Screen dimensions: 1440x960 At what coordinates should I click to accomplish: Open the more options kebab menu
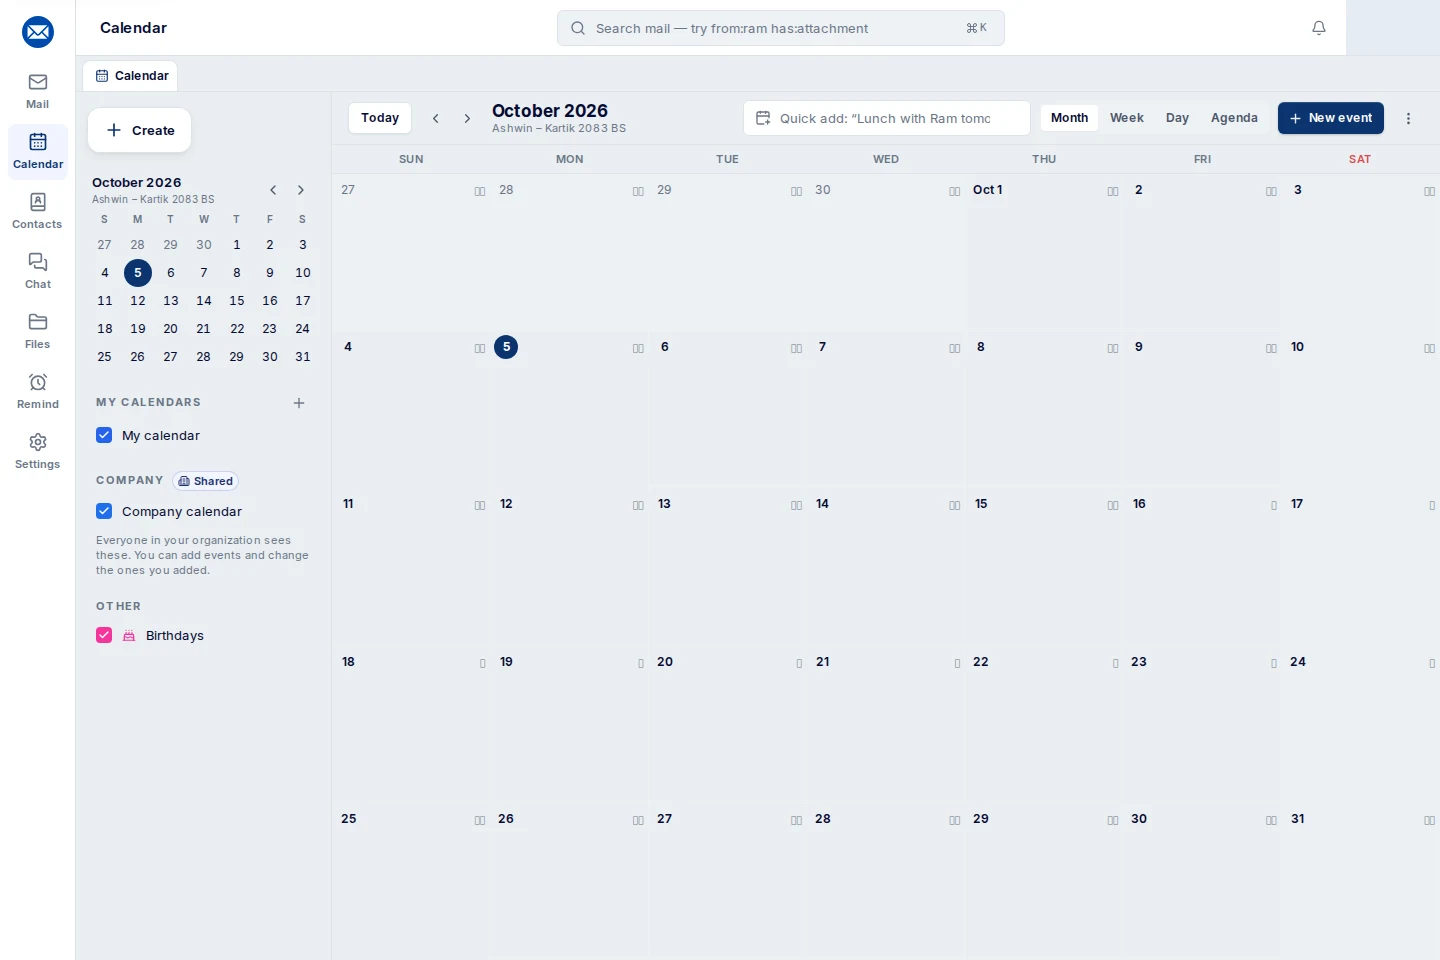click(x=1408, y=118)
